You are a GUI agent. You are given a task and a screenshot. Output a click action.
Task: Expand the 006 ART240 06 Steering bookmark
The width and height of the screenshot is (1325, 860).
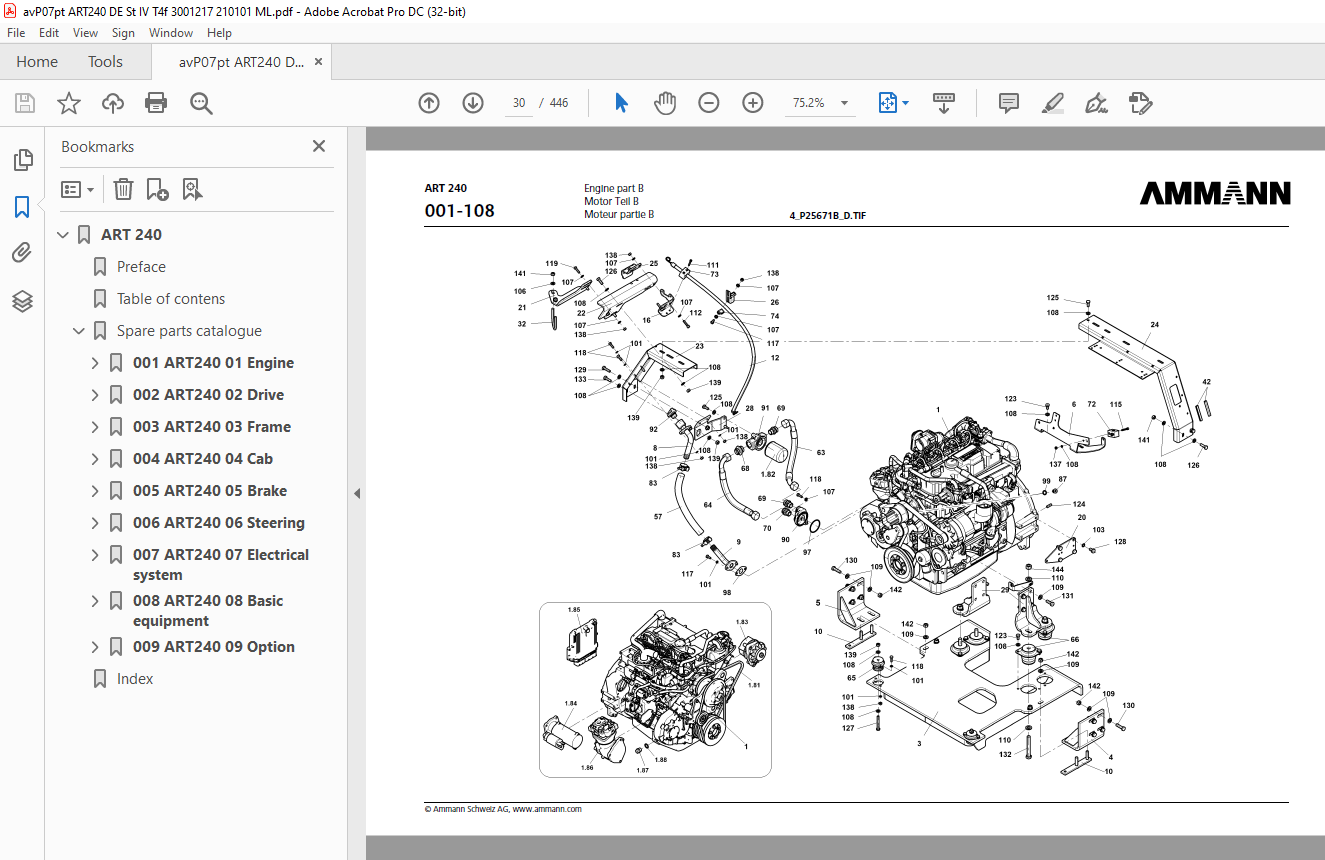point(95,523)
